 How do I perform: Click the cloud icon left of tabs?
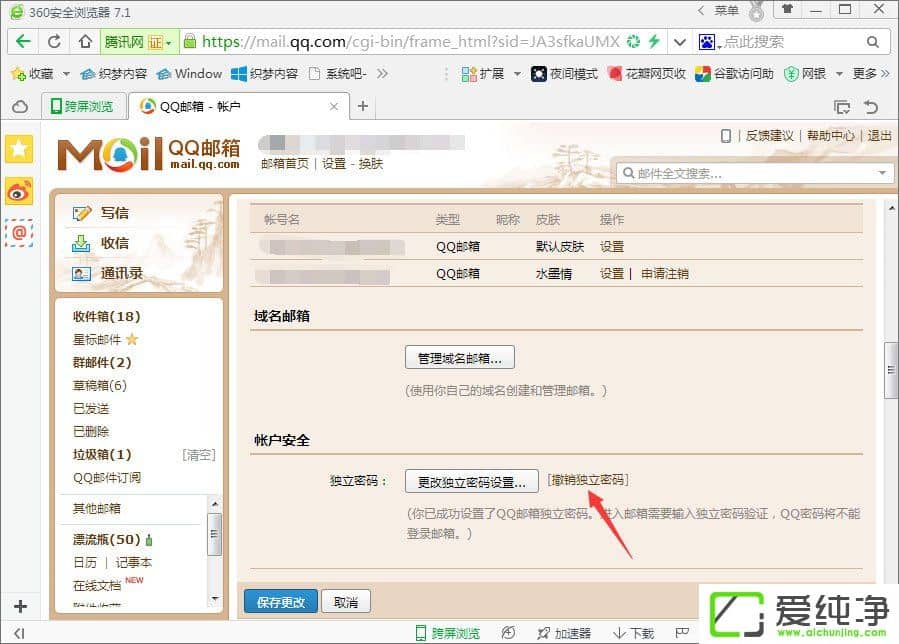click(20, 107)
